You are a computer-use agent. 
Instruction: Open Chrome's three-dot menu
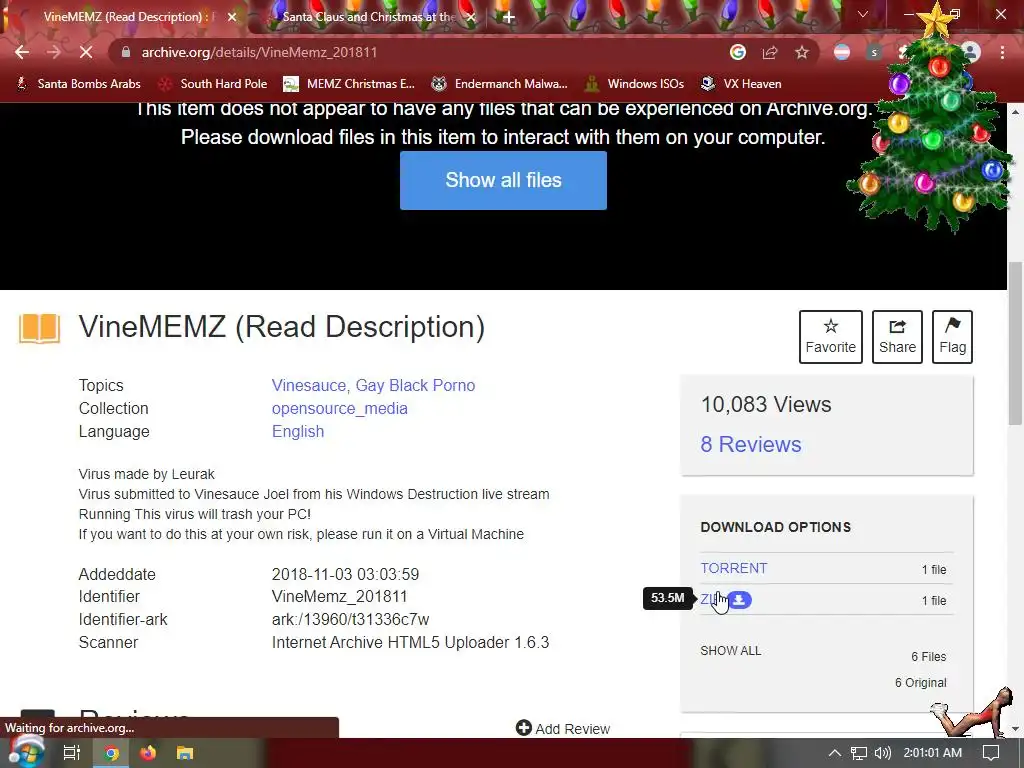click(x=1002, y=52)
